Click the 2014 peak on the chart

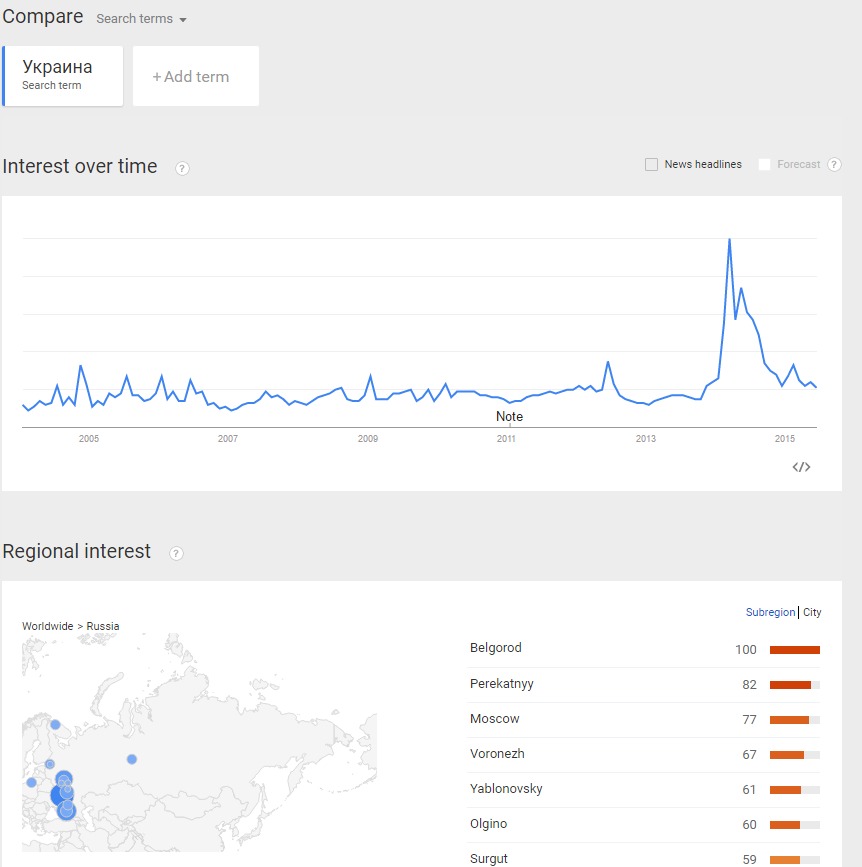pos(729,240)
